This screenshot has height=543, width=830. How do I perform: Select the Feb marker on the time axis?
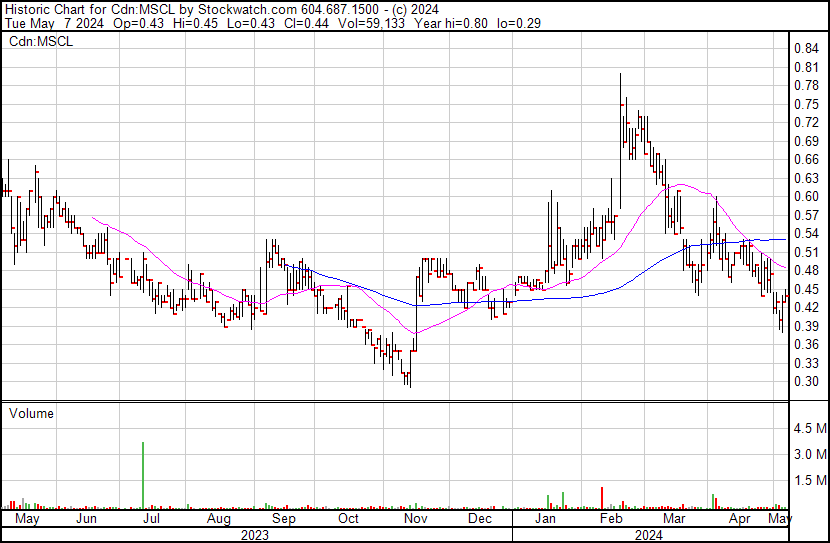point(610,520)
